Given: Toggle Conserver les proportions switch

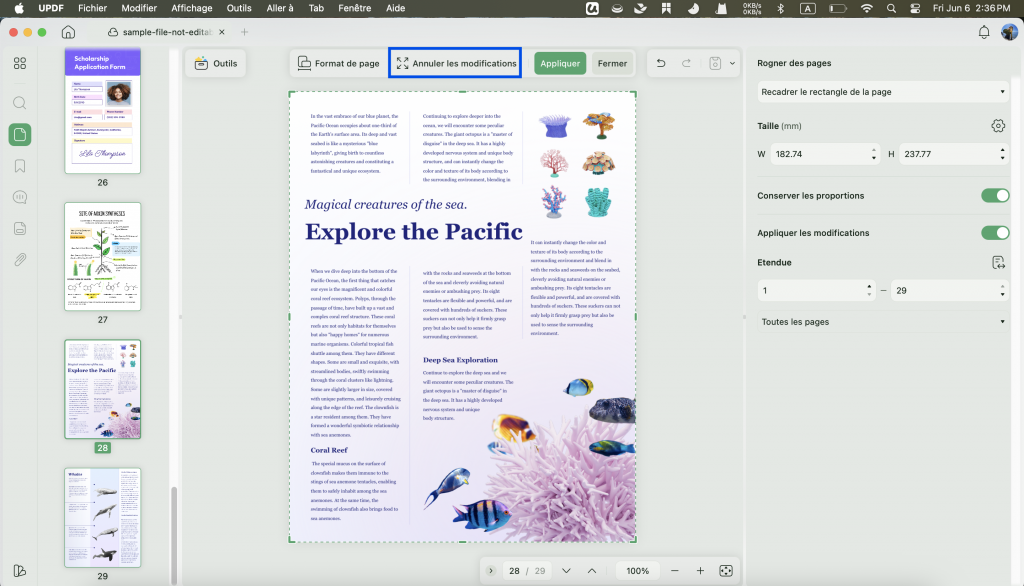Looking at the screenshot, I should point(995,195).
